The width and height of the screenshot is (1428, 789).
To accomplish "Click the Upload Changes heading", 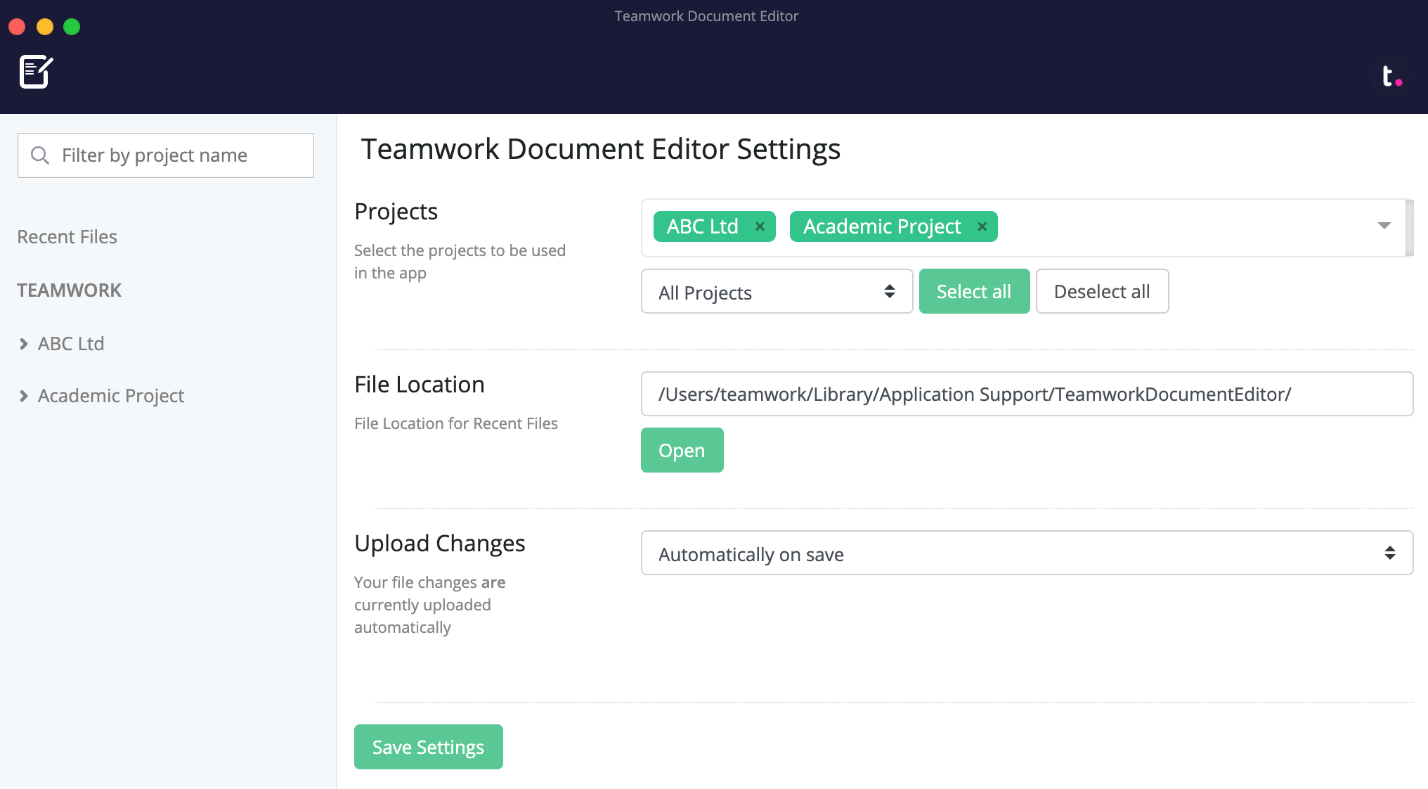I will 440,543.
